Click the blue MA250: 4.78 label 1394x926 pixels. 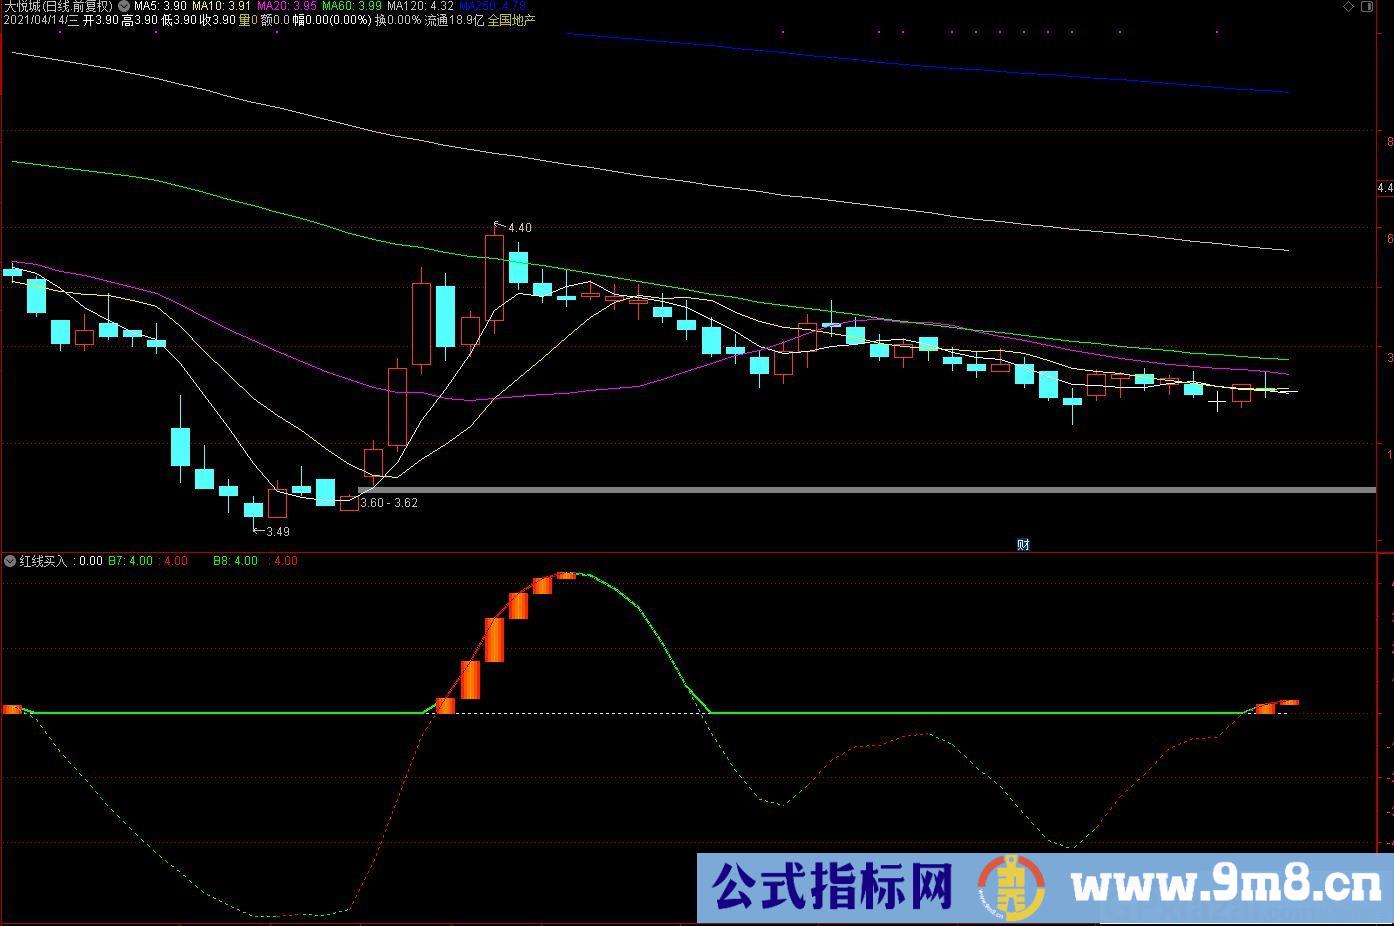tap(493, 6)
